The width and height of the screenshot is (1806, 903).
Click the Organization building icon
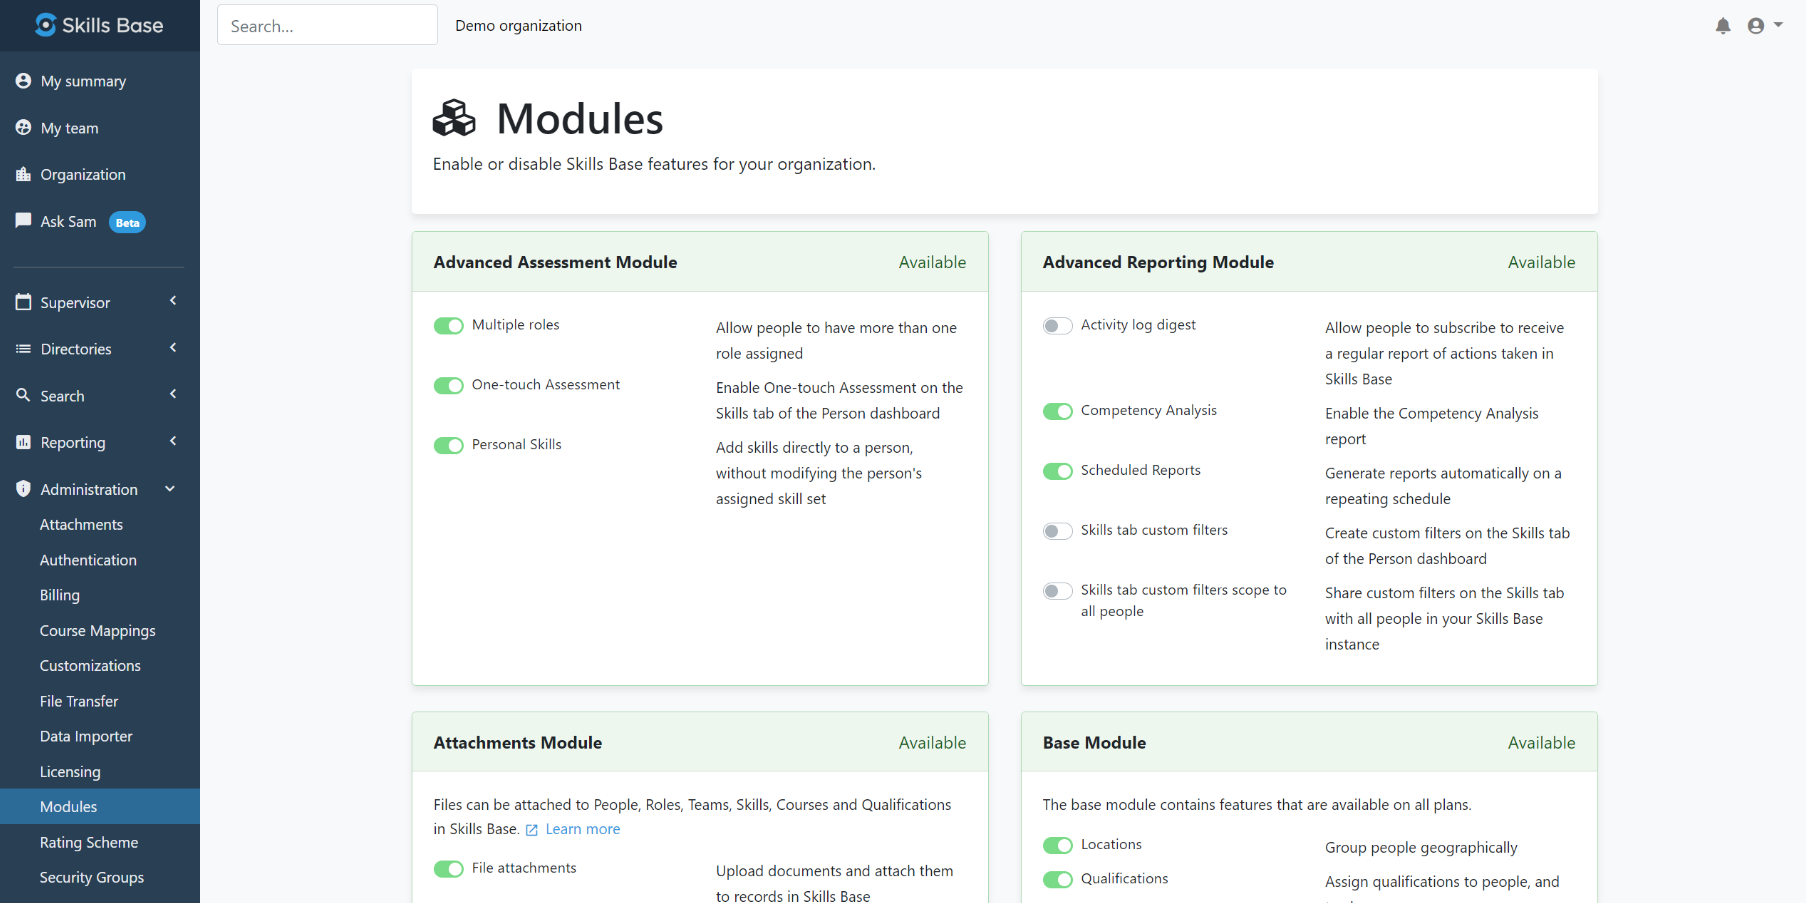[x=23, y=174]
